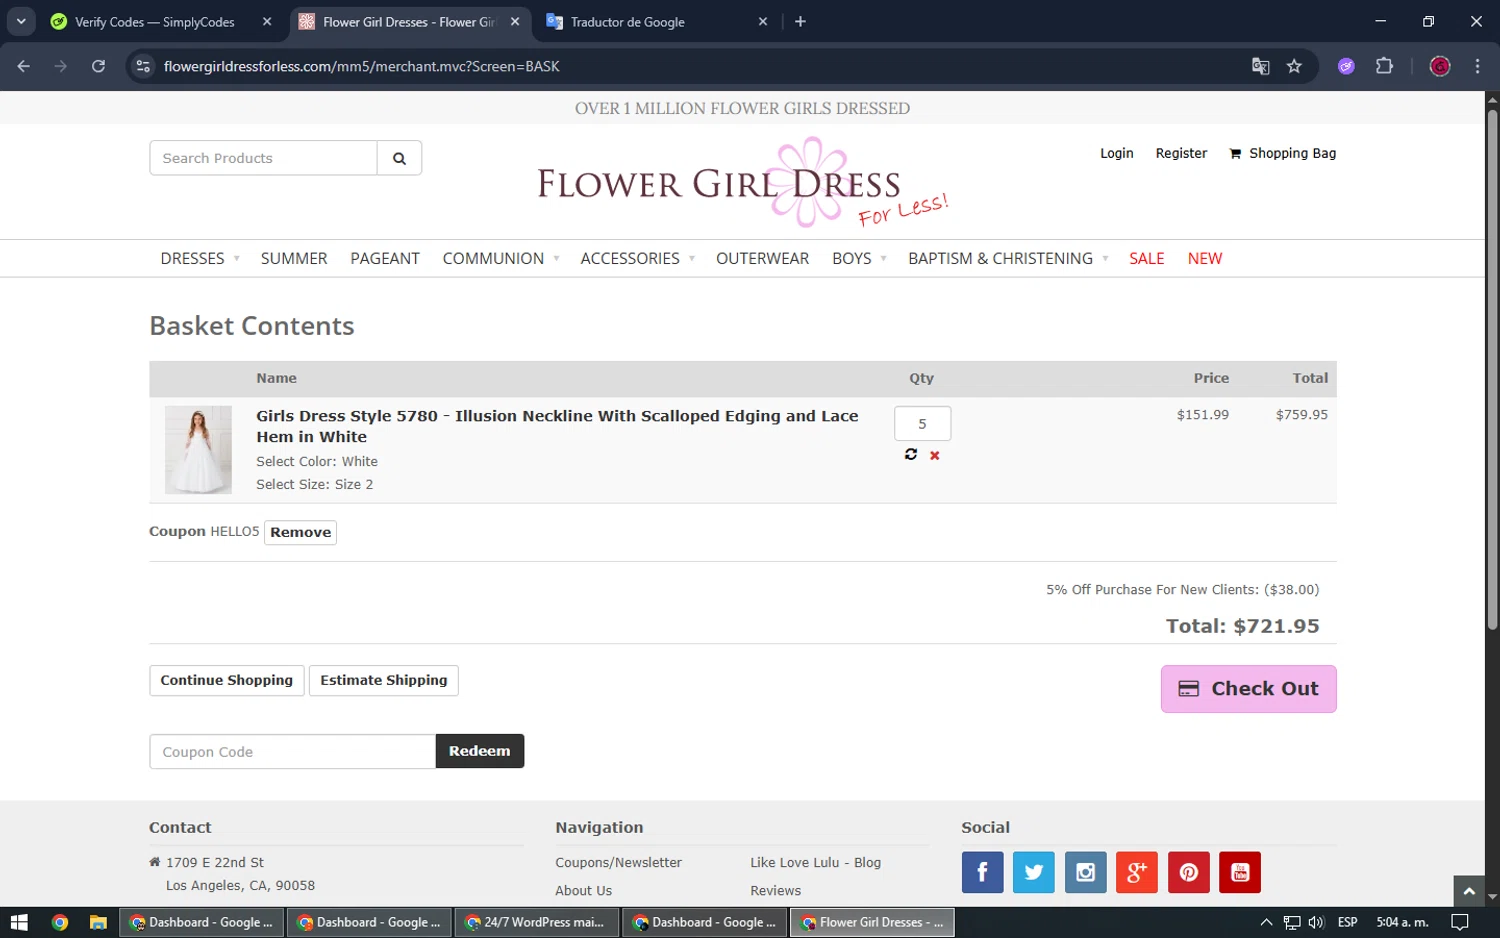Click the purple extension icon in toolbar
The width and height of the screenshot is (1500, 938).
pyautogui.click(x=1346, y=66)
